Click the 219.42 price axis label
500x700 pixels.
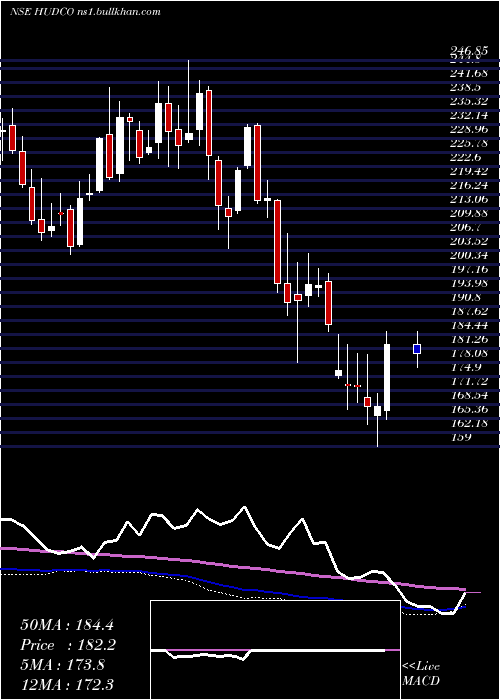tap(469, 171)
